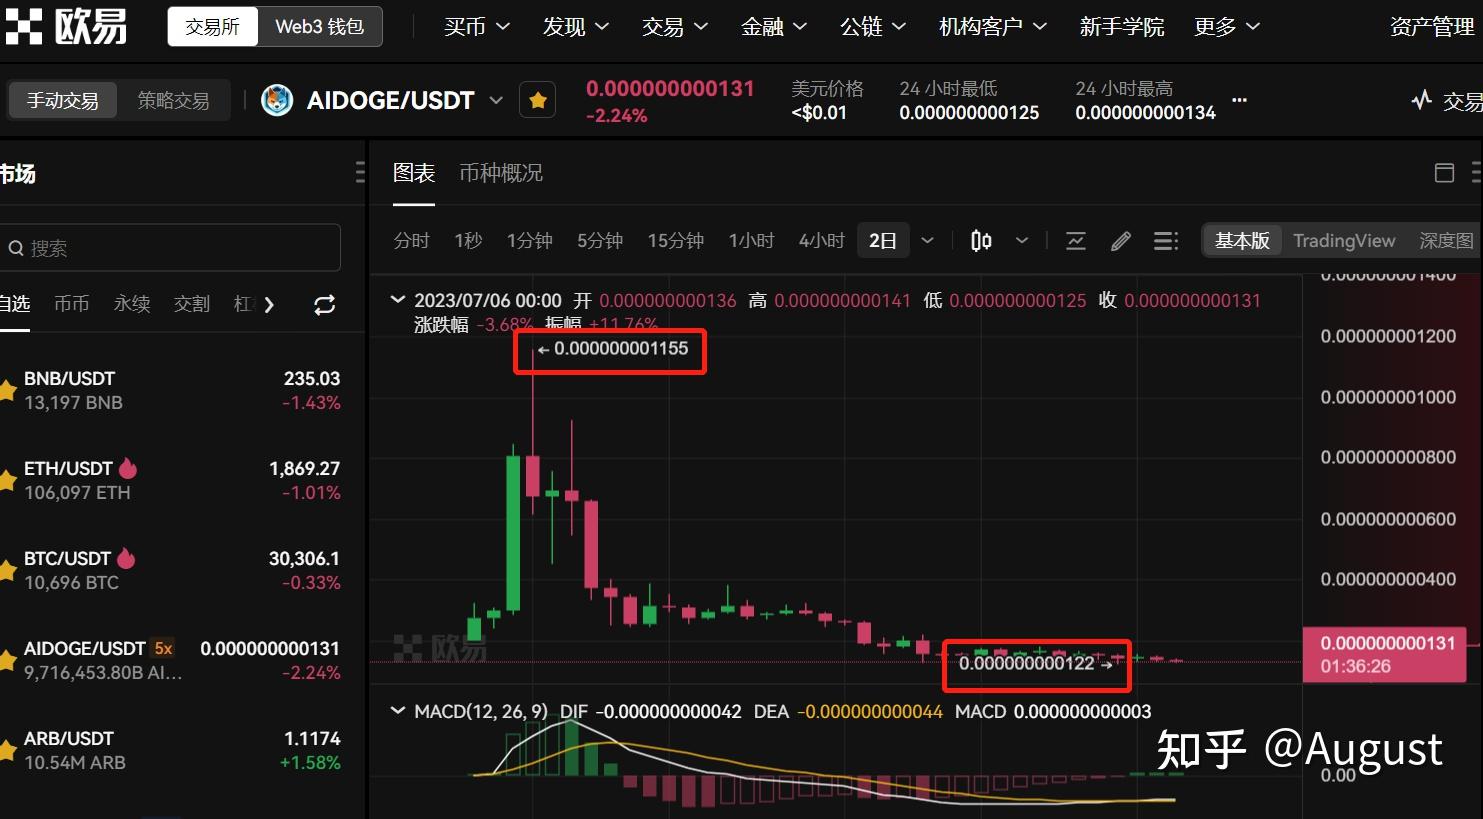The height and width of the screenshot is (819, 1483).
Task: Toggle AIDOGE/USDT favorite star
Action: 538,100
